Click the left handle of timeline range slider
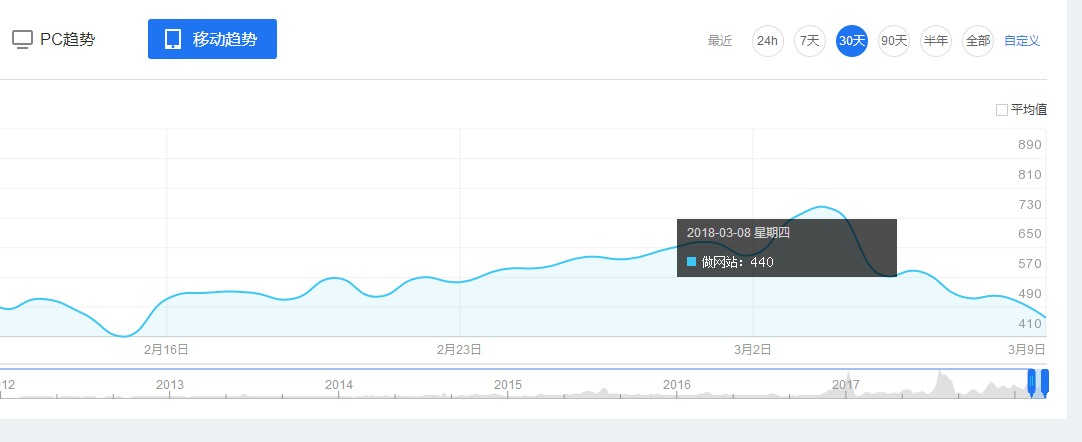This screenshot has height=442, width=1082. tap(1032, 383)
